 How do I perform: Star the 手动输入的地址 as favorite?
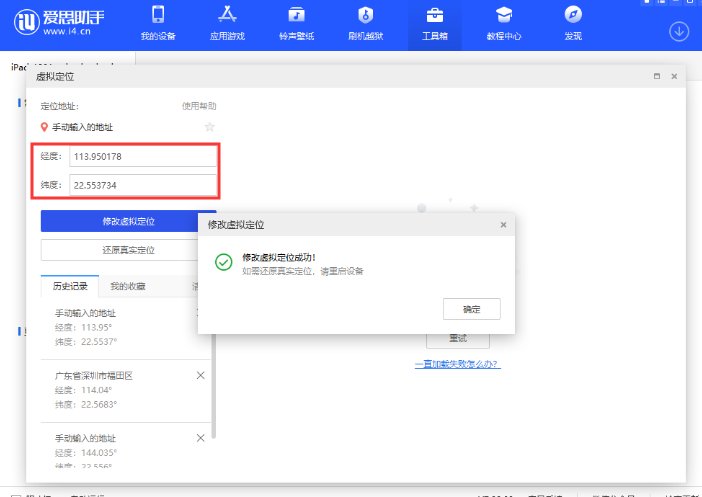pos(210,127)
